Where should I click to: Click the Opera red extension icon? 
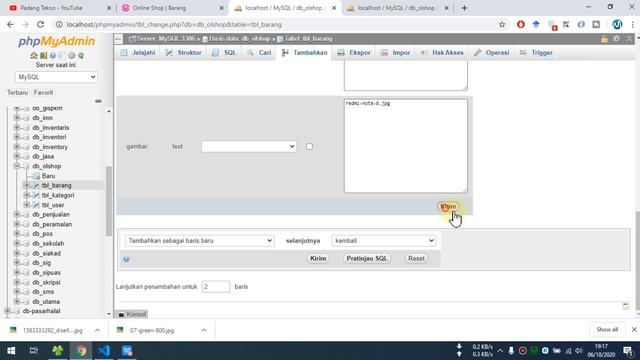coord(520,24)
